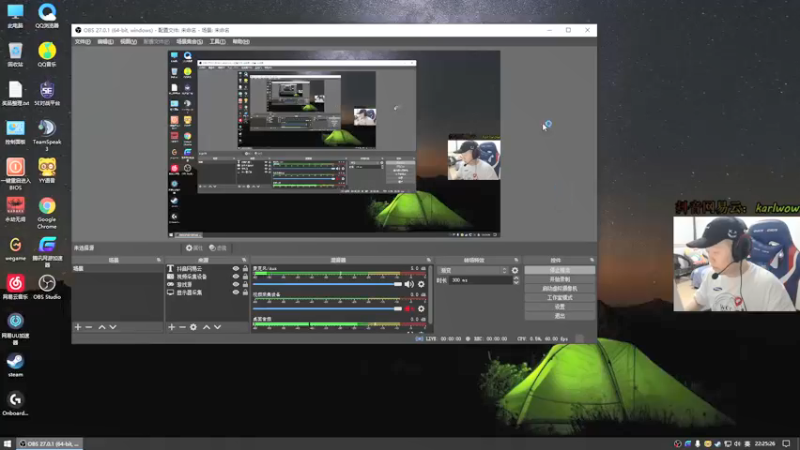The width and height of the screenshot is (800, 450).
Task: Open the 工具 menu
Action: point(217,42)
